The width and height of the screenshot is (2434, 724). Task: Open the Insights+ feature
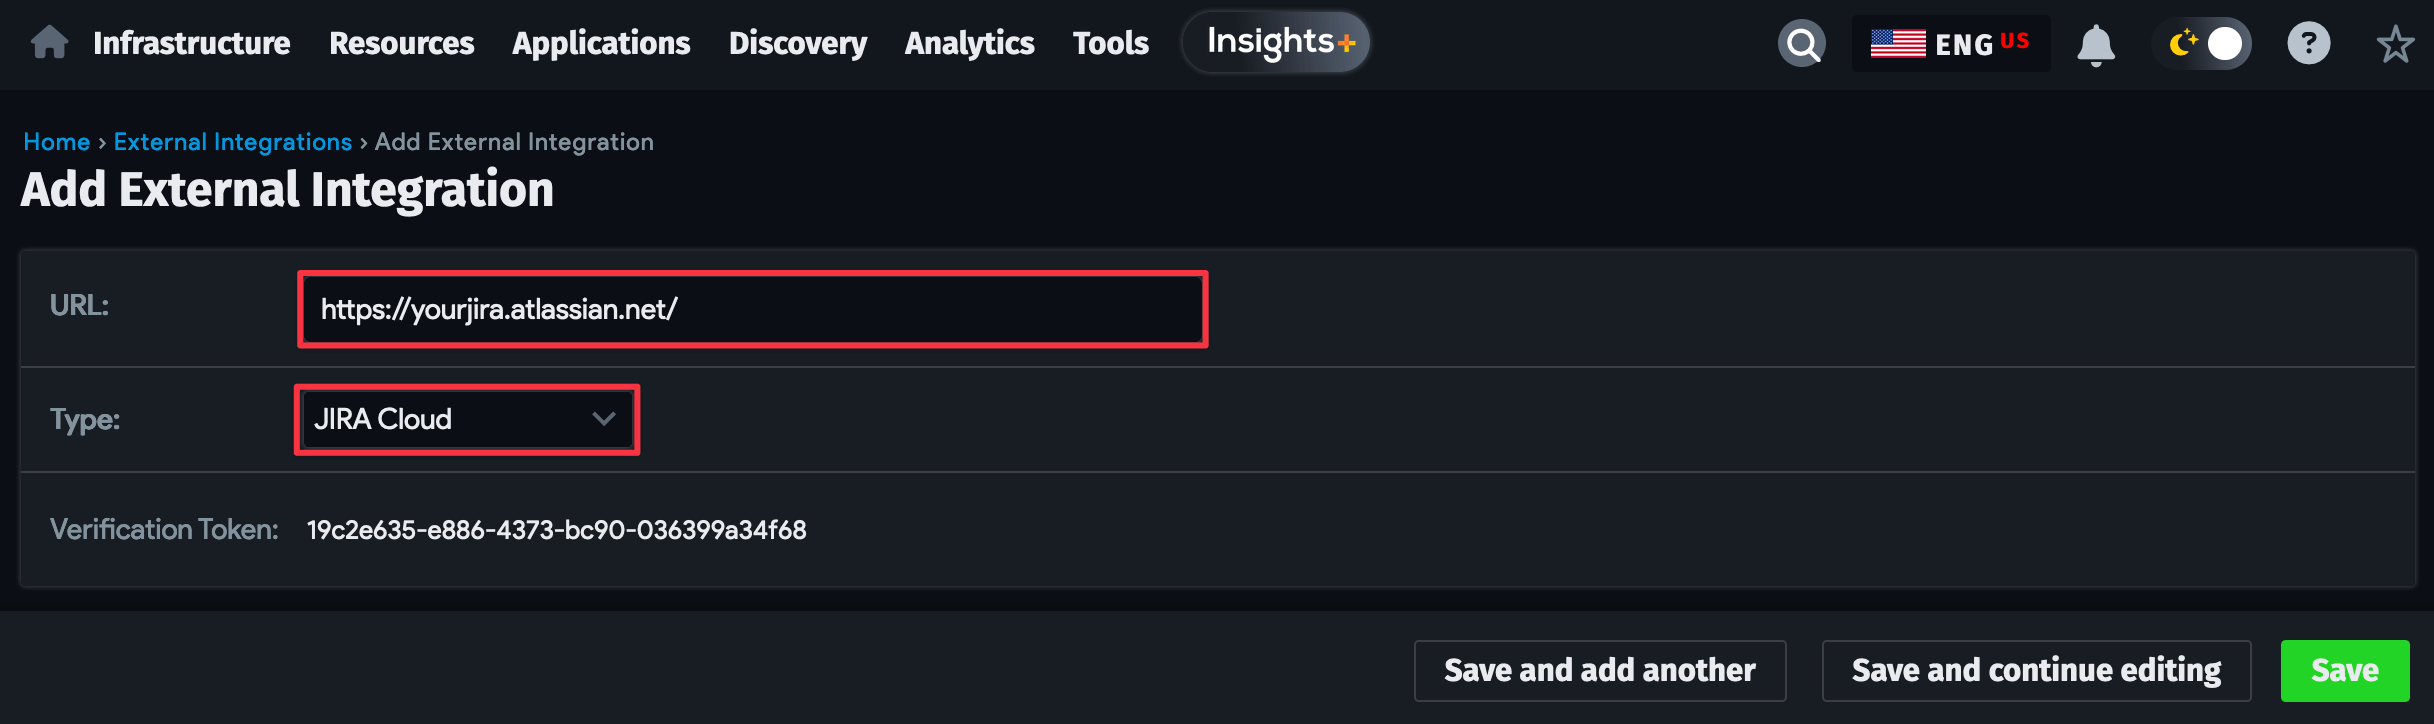tap(1275, 41)
